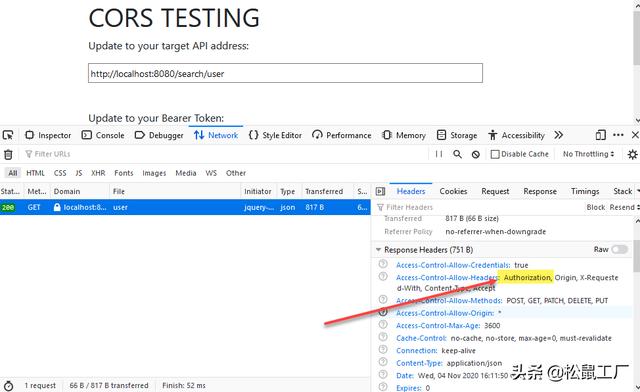Sort by Domain column header
640x392 pixels.
point(80,191)
